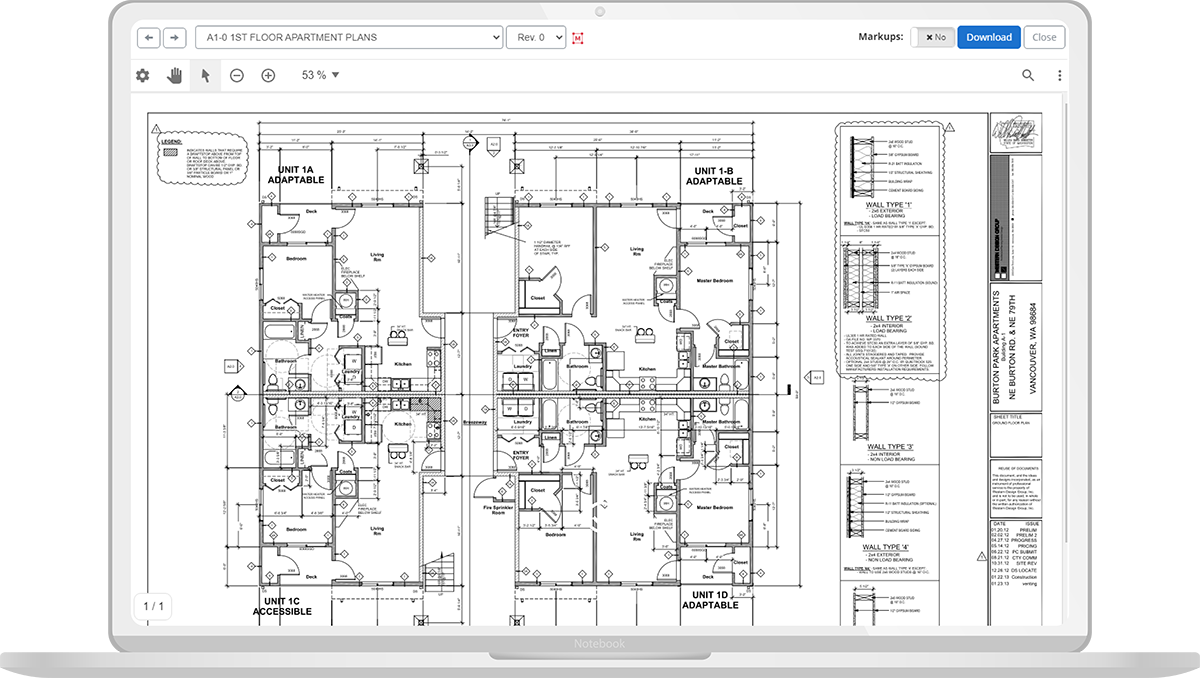Image resolution: width=1200 pixels, height=678 pixels.
Task: Click the 1 / 1 page indicator
Action: (154, 606)
